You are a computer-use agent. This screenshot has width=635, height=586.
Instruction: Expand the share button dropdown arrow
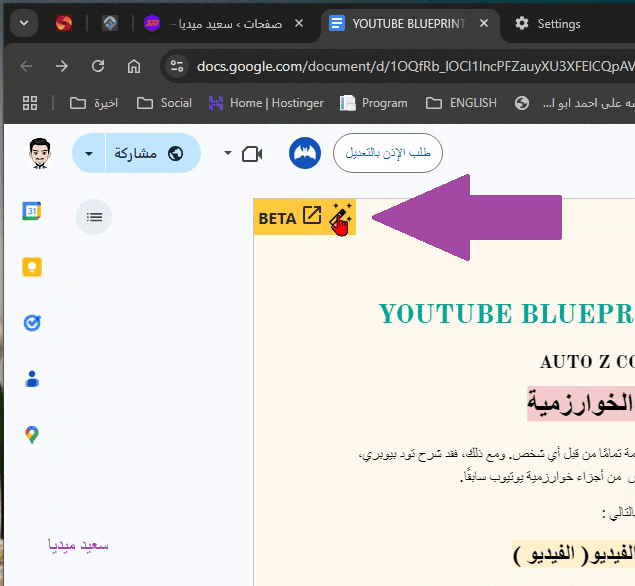tap(90, 153)
